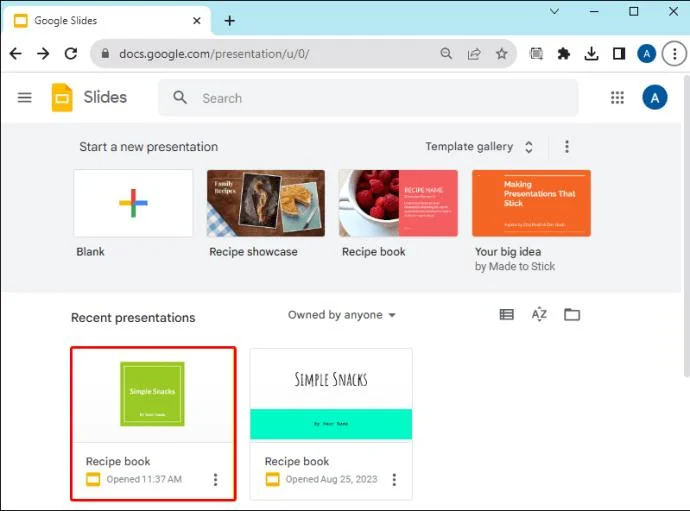Open the browser extensions puzzle icon
Screen dimensions: 690x511
(x=564, y=54)
